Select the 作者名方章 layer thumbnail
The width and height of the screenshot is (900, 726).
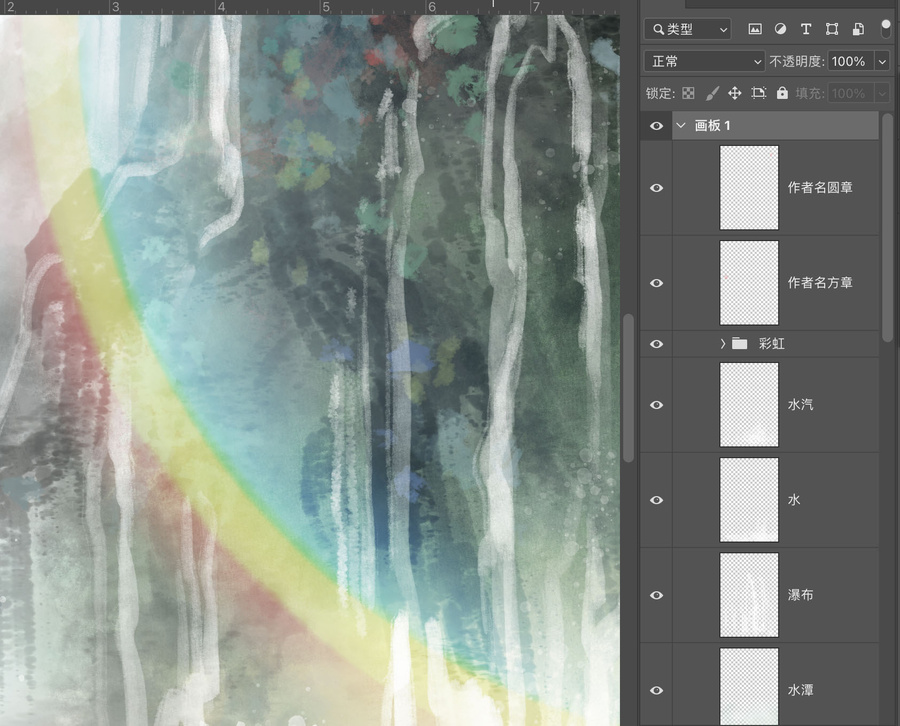(749, 283)
